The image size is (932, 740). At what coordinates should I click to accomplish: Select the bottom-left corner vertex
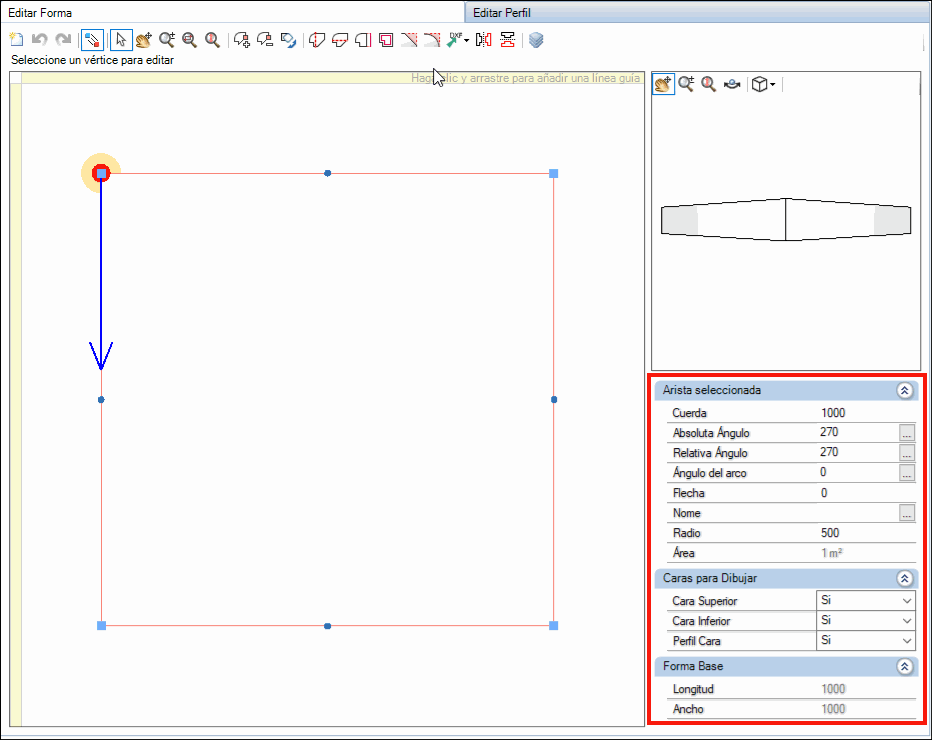pyautogui.click(x=102, y=626)
